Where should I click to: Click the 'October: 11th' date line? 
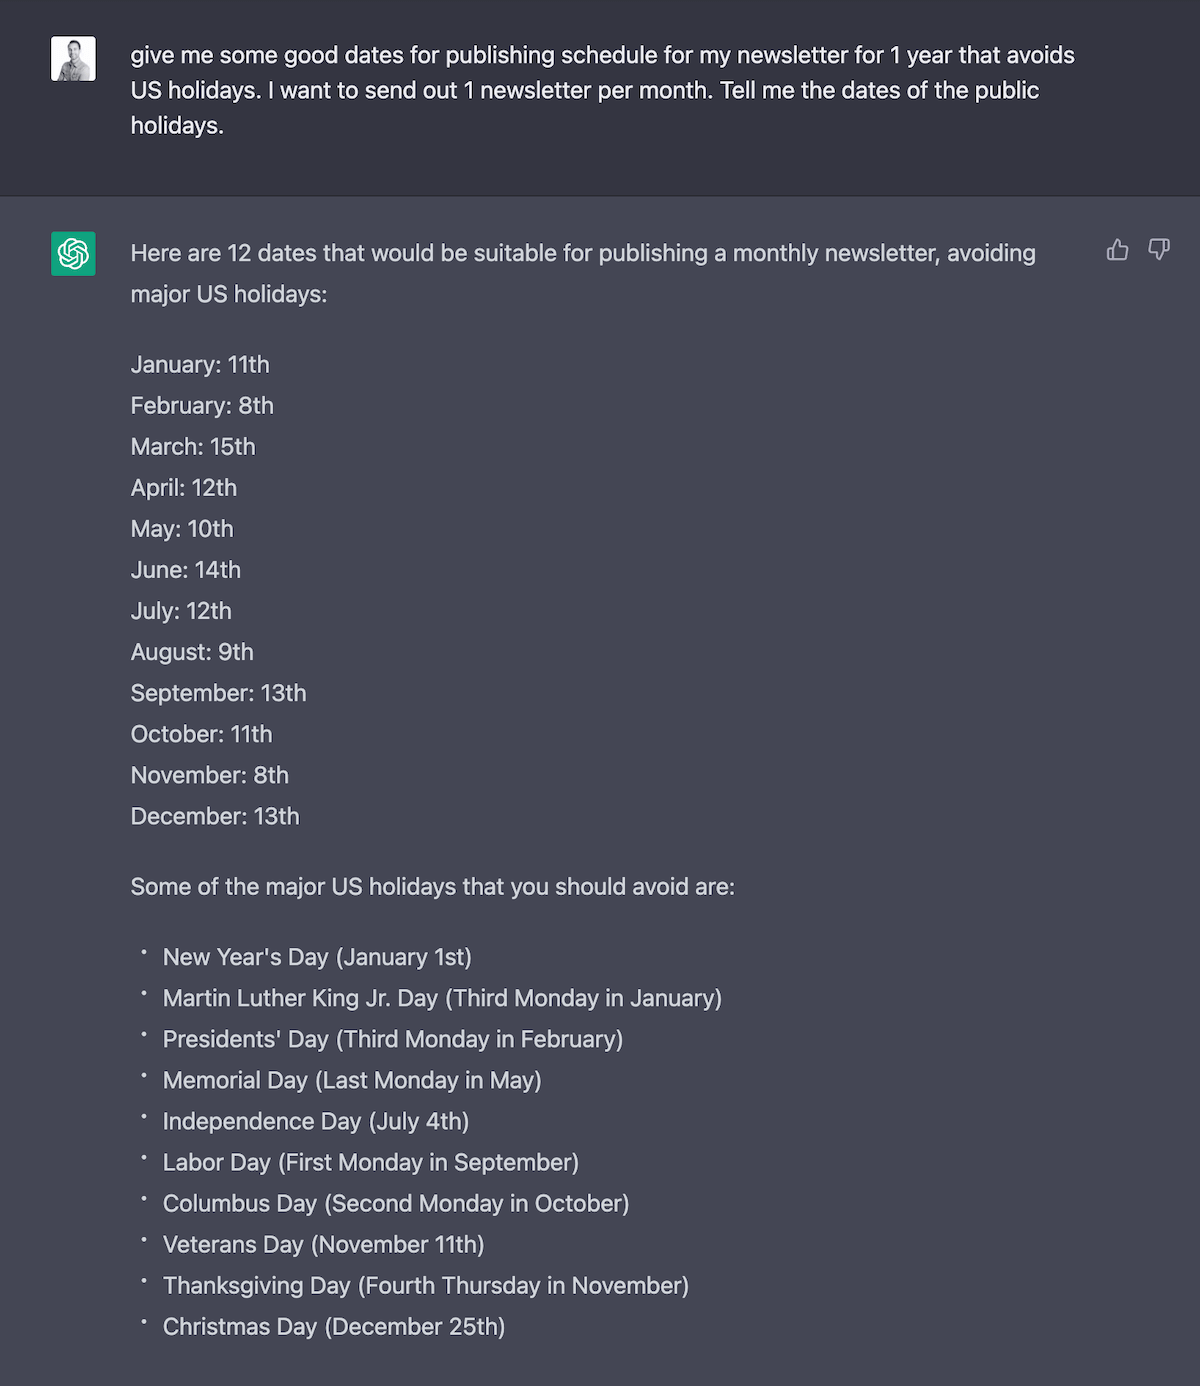click(x=201, y=734)
